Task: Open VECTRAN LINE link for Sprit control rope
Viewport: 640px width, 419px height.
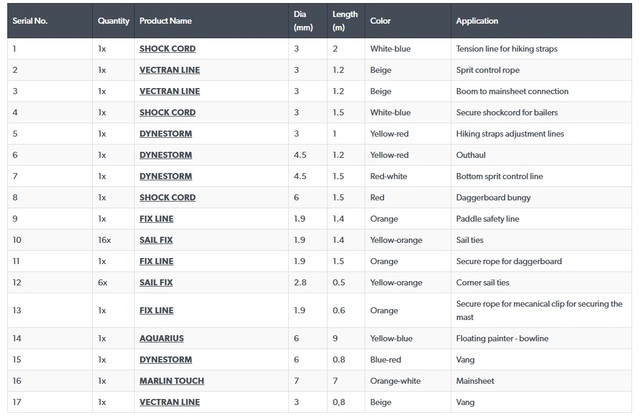Action: click(x=169, y=70)
